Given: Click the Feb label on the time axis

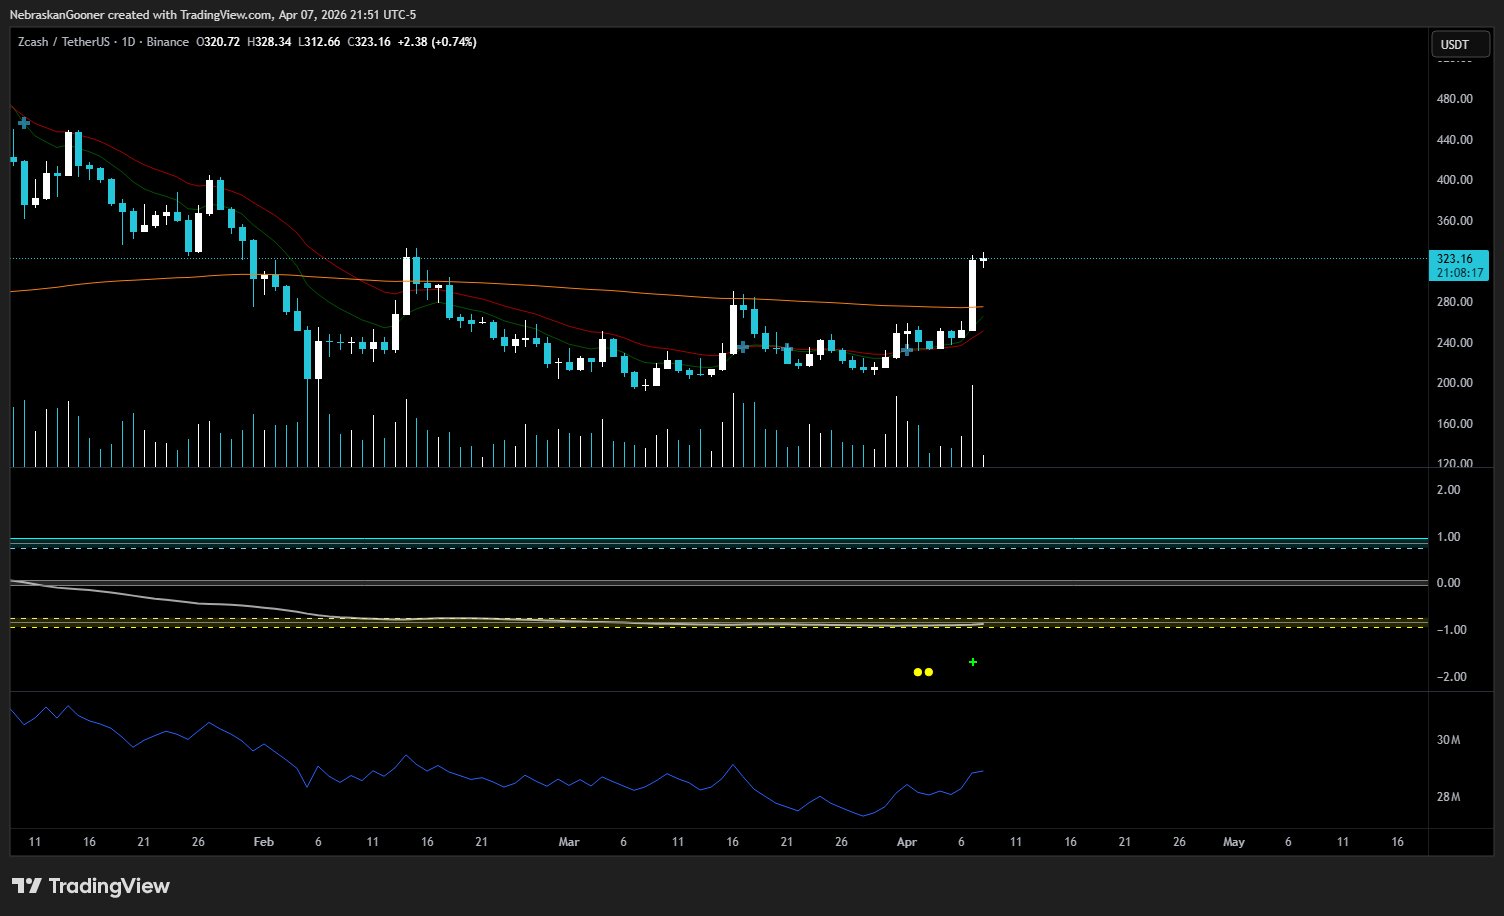Looking at the screenshot, I should coord(263,842).
